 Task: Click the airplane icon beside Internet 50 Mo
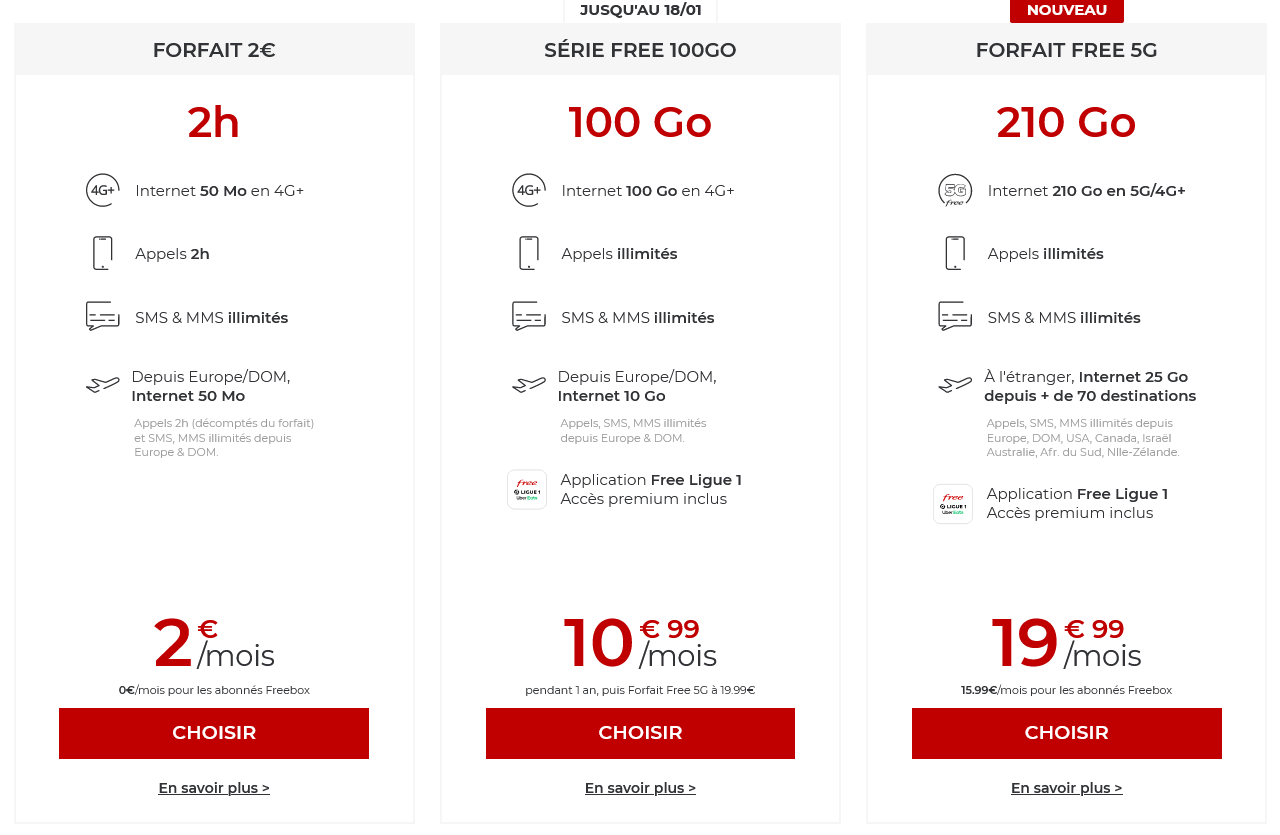tap(103, 385)
